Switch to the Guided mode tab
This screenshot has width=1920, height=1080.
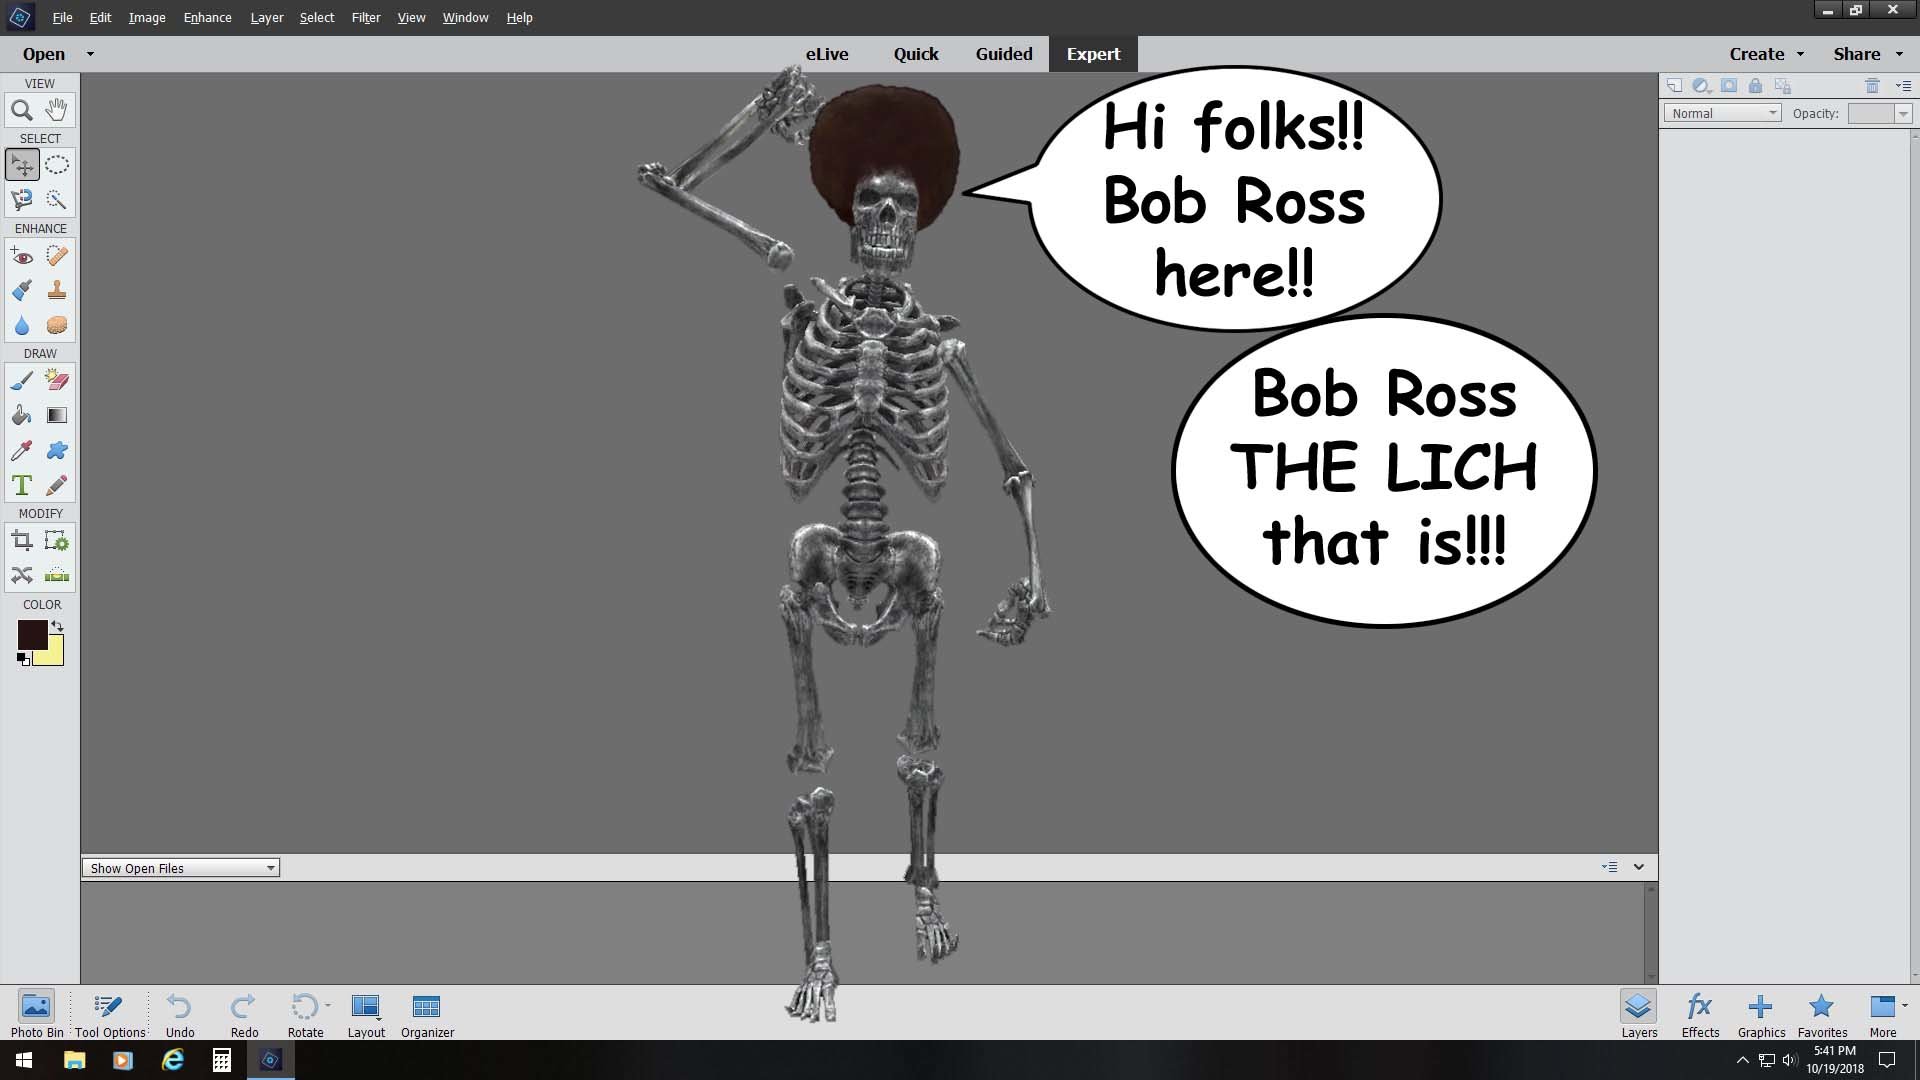1004,54
